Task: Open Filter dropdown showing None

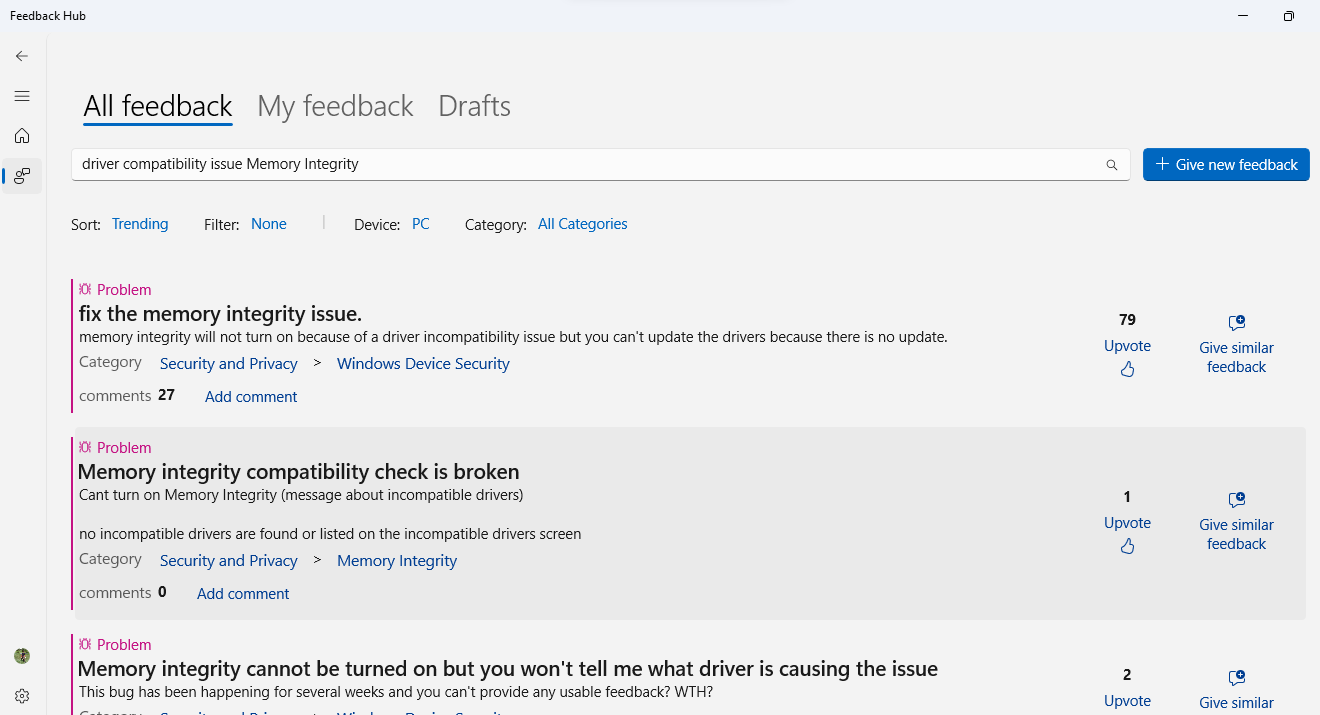Action: 269,224
